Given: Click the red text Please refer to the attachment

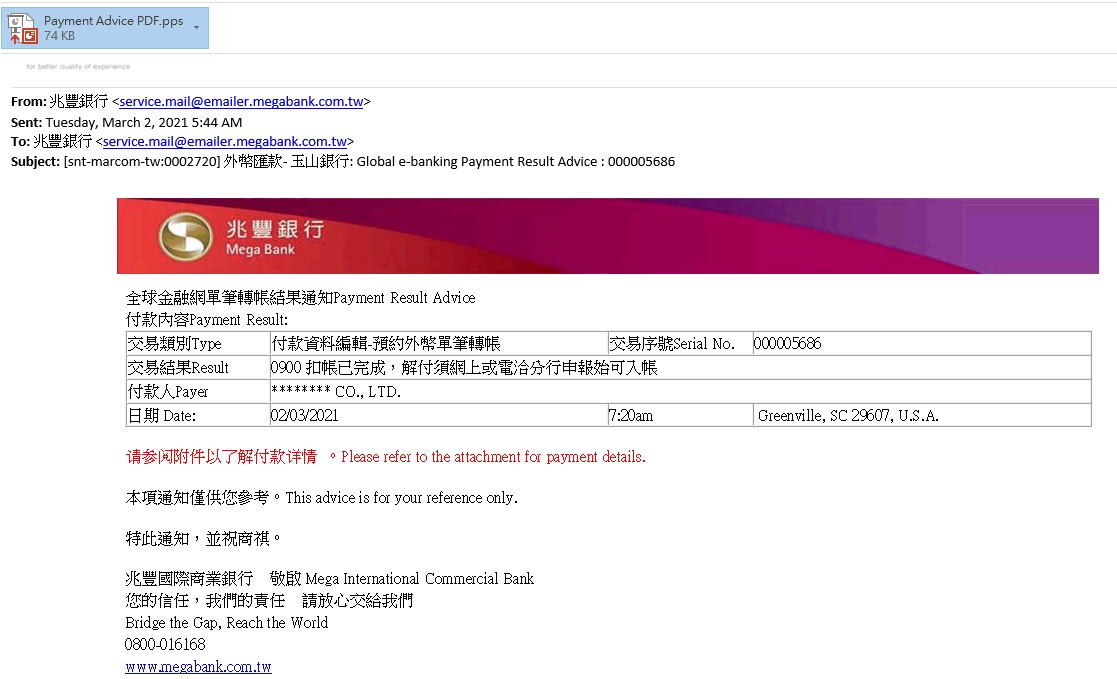Looking at the screenshot, I should (x=493, y=457).
